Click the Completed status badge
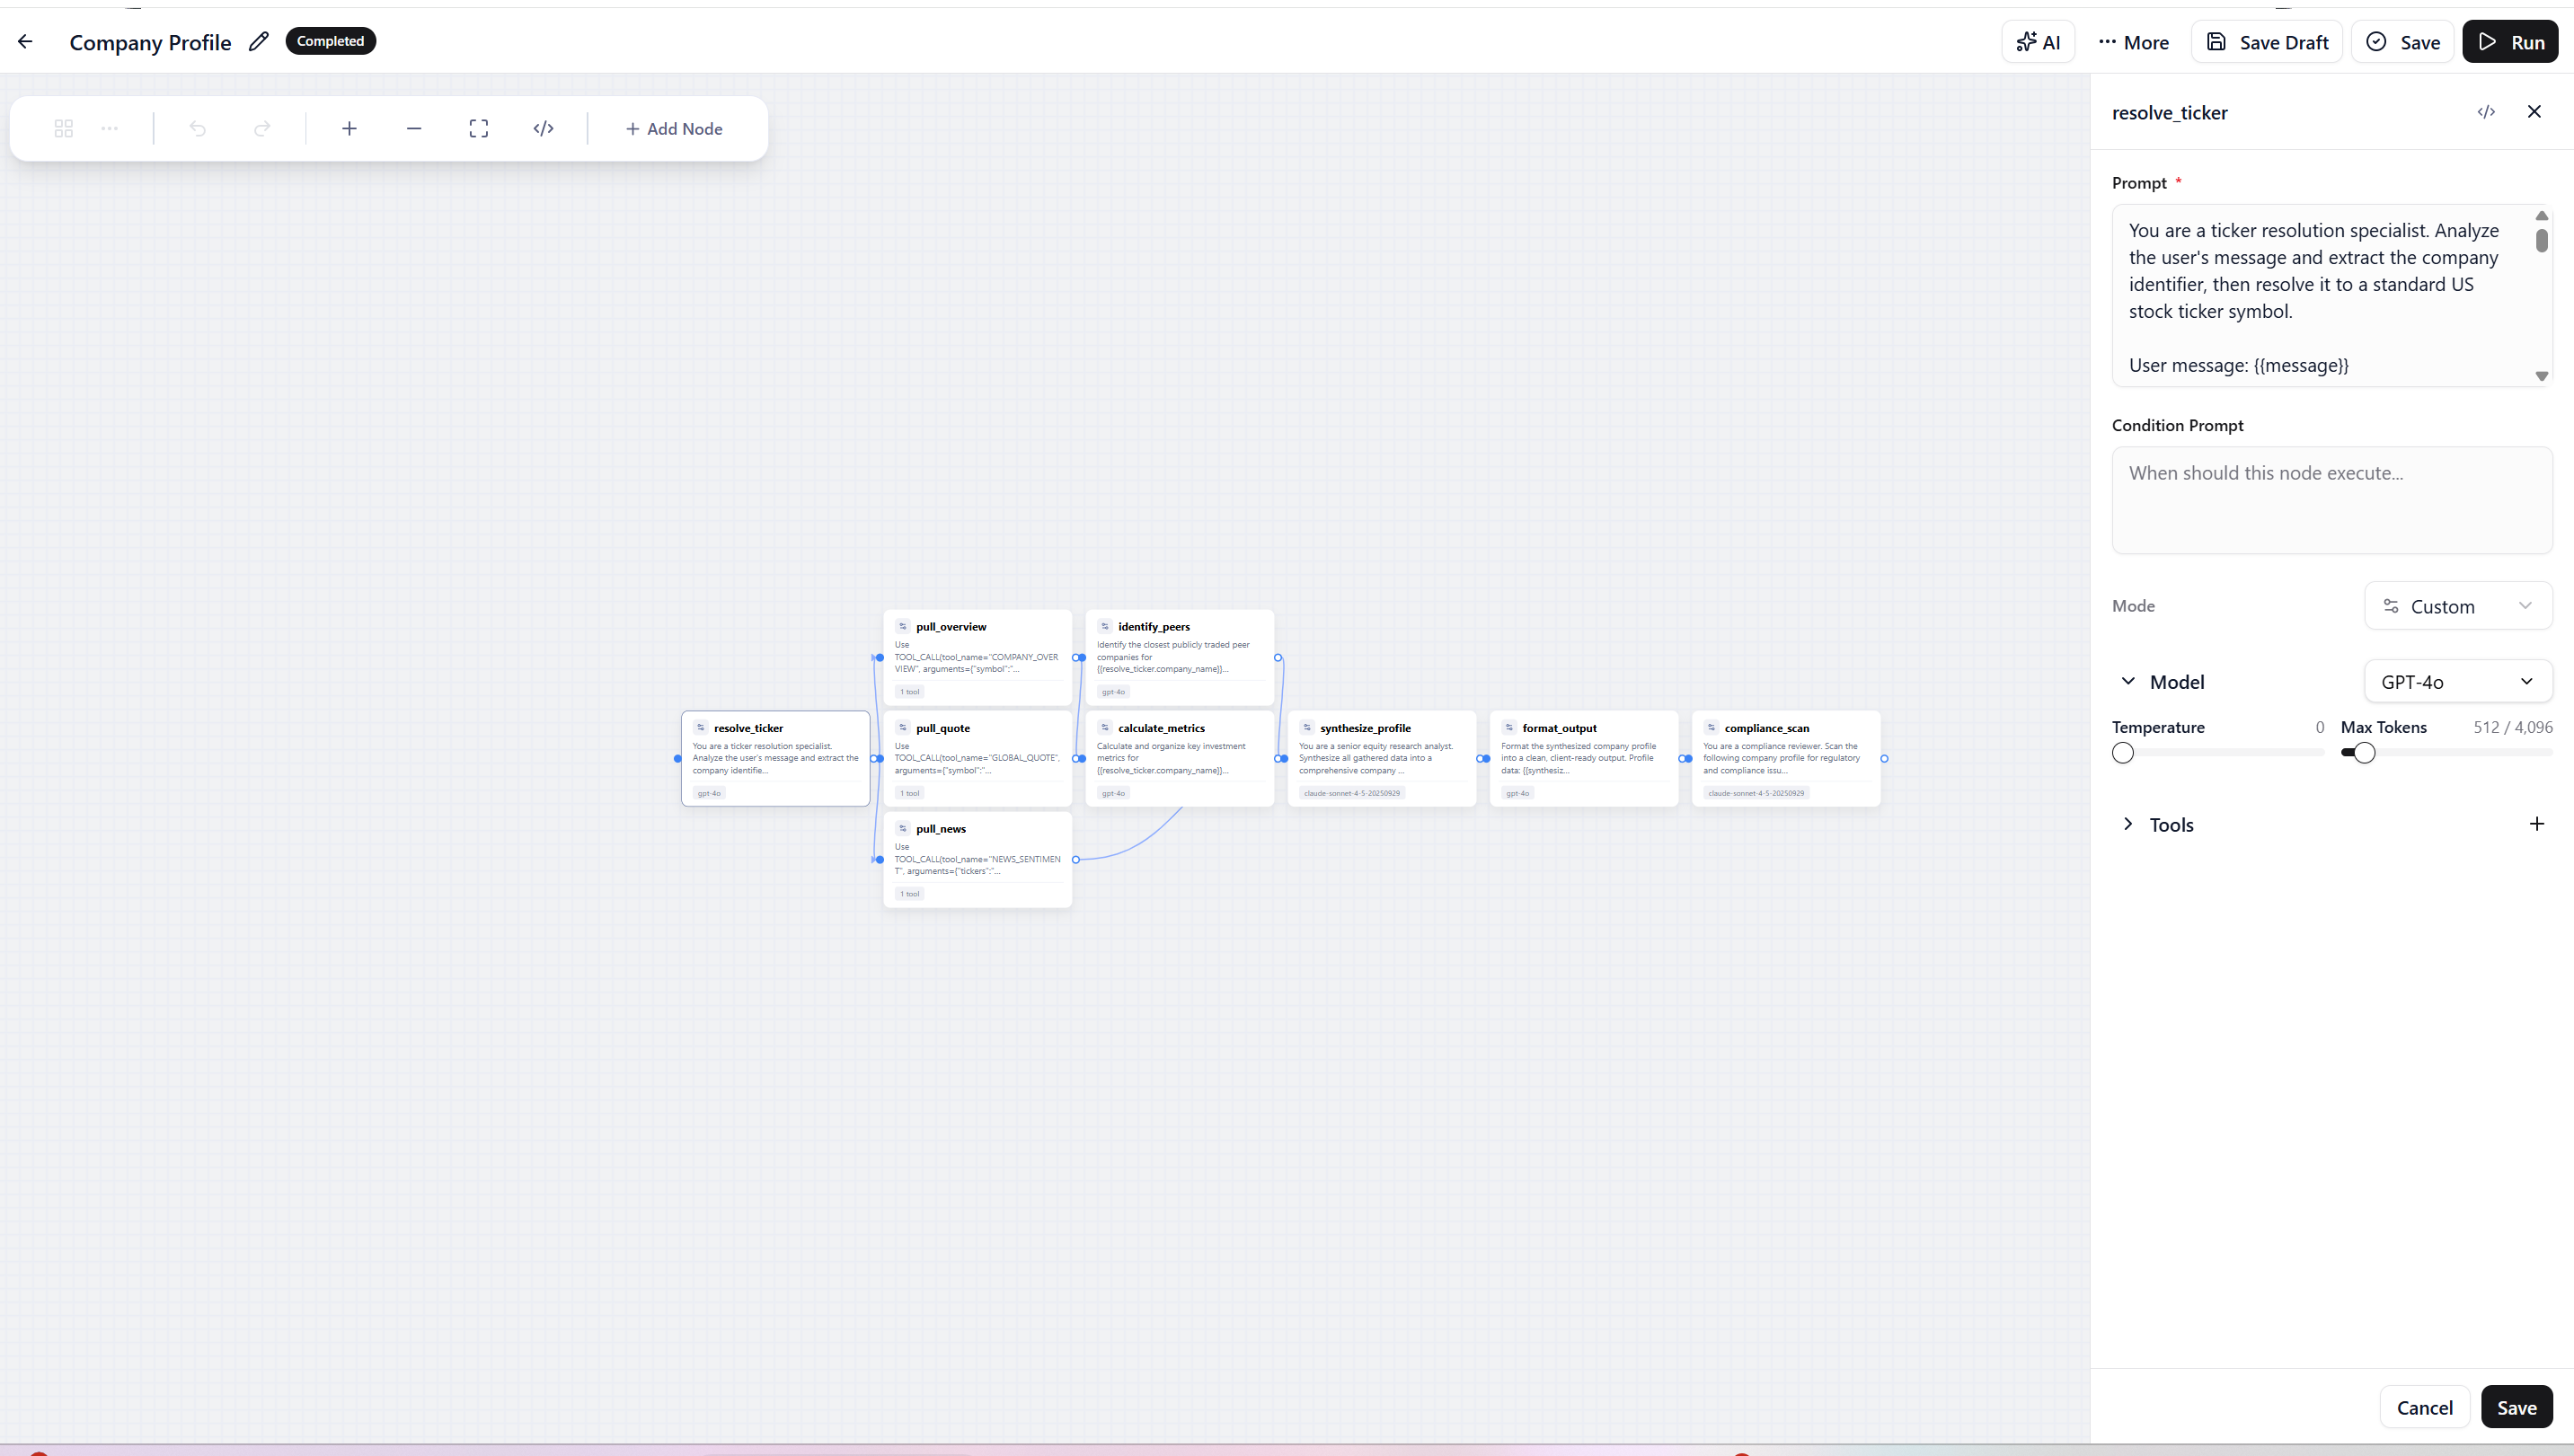The image size is (2574, 1456). [330, 40]
